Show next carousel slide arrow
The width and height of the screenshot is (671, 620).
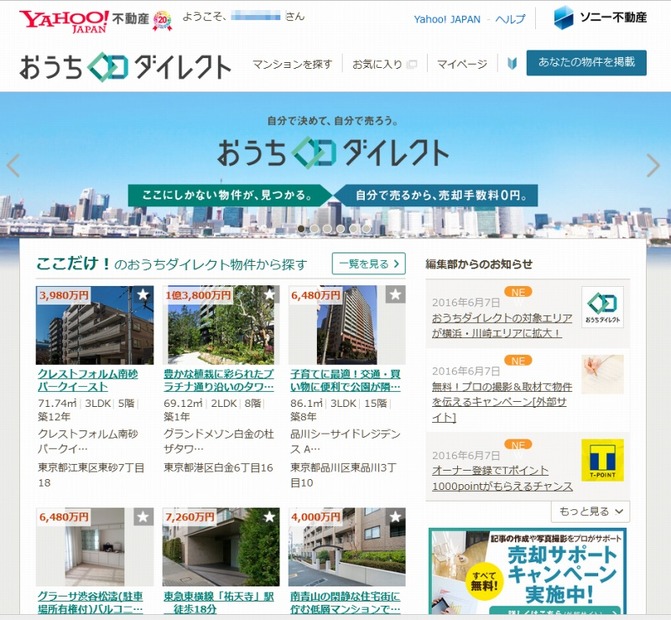pyautogui.click(x=653, y=165)
